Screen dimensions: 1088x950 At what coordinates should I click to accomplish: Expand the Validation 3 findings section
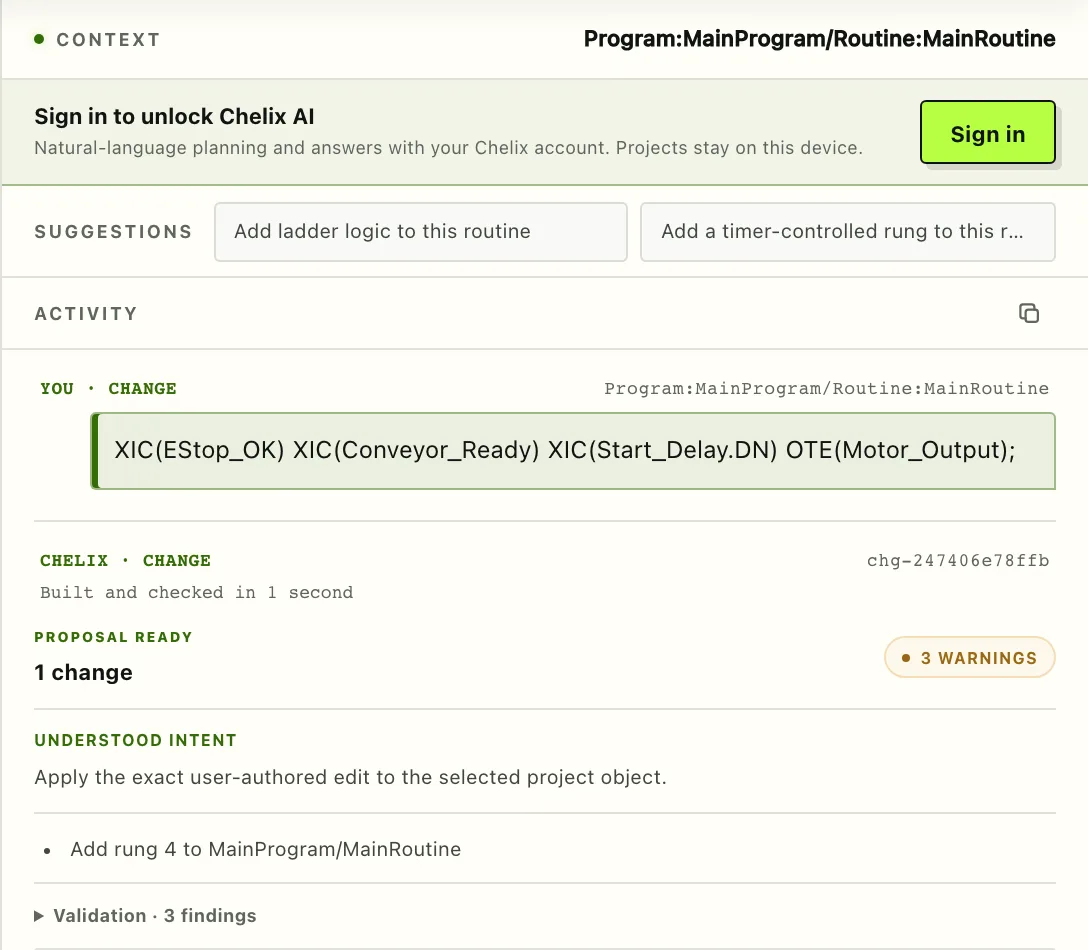[146, 915]
